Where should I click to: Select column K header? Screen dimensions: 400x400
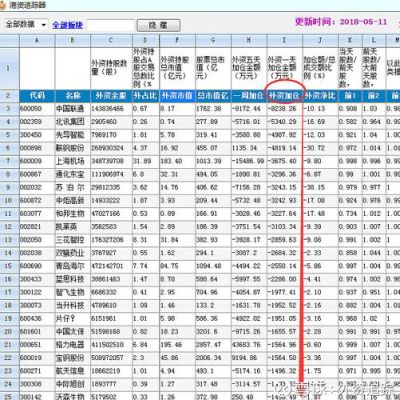coord(350,40)
